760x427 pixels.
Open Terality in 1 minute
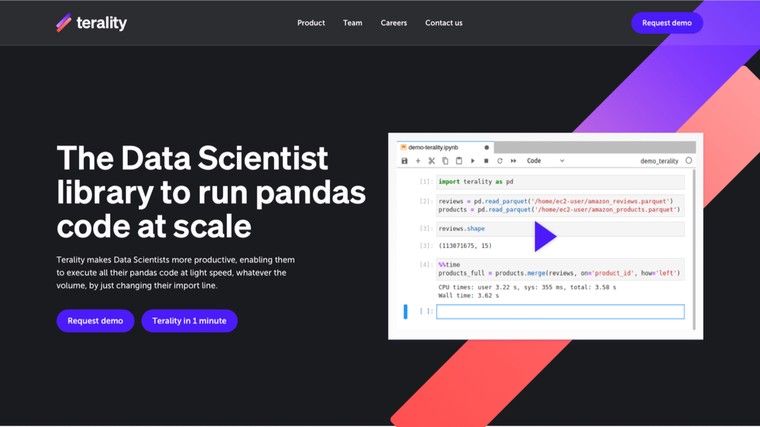[x=190, y=321]
